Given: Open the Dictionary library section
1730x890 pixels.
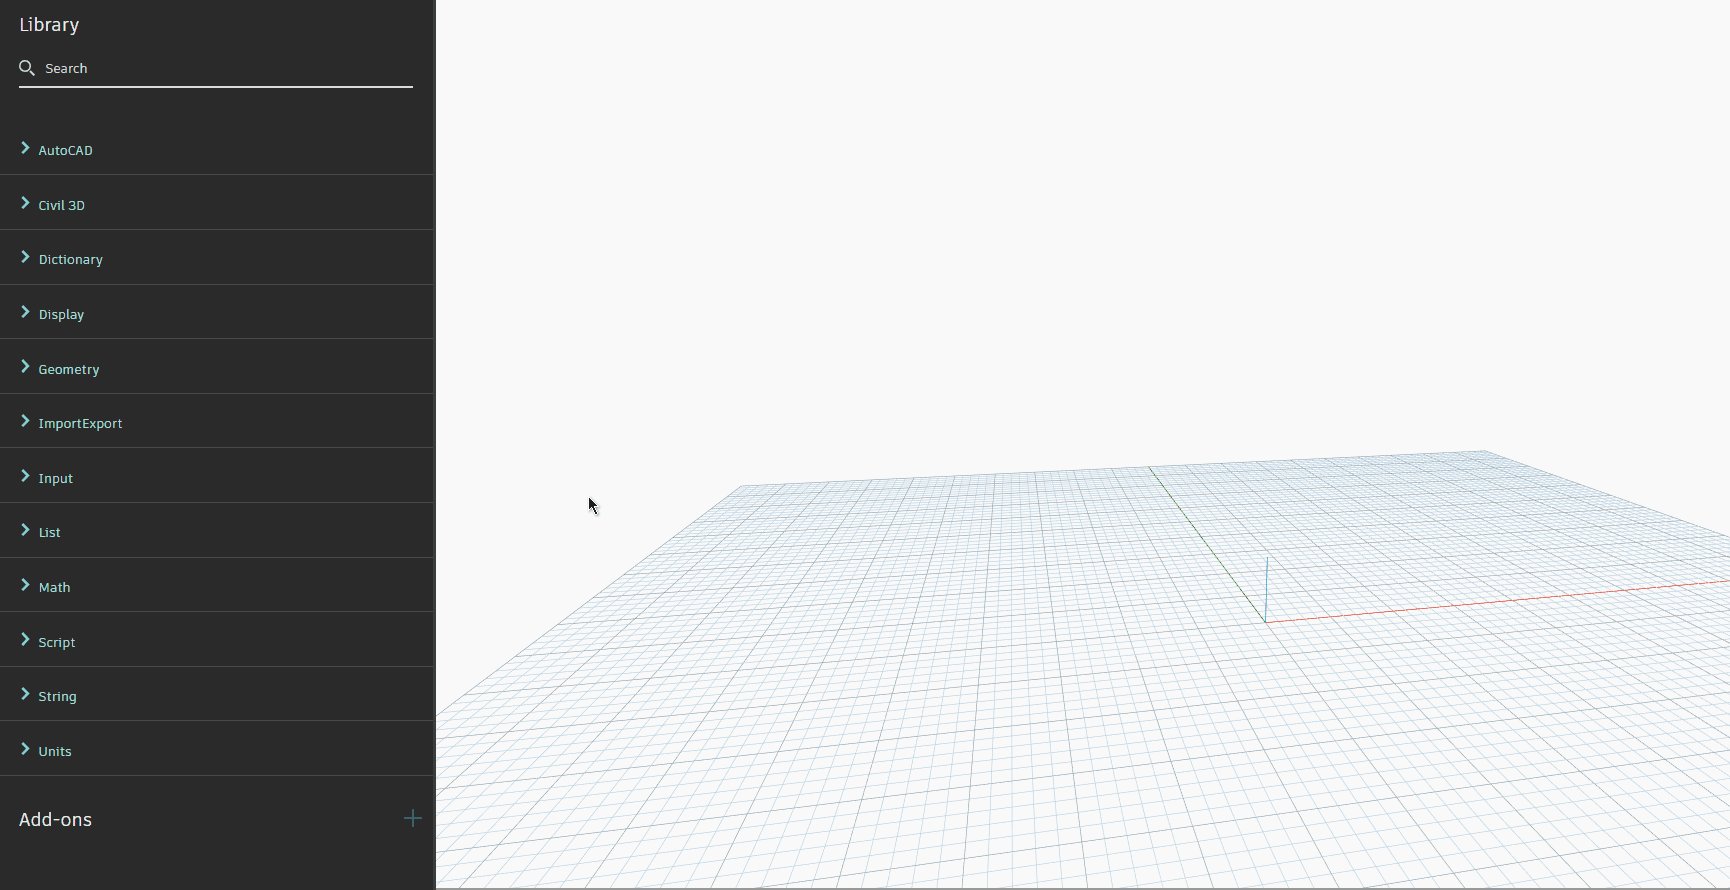Looking at the screenshot, I should pyautogui.click(x=70, y=259).
